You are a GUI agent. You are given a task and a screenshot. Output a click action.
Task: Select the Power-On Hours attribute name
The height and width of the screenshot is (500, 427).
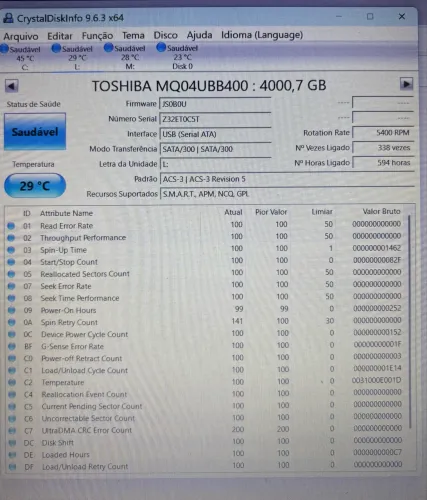(x=68, y=310)
